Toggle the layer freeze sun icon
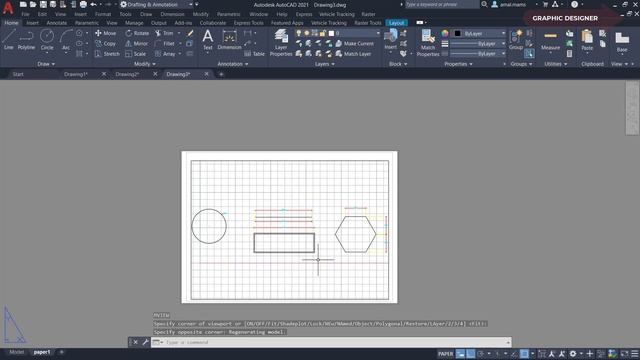The width and height of the screenshot is (640, 360). click(307, 33)
